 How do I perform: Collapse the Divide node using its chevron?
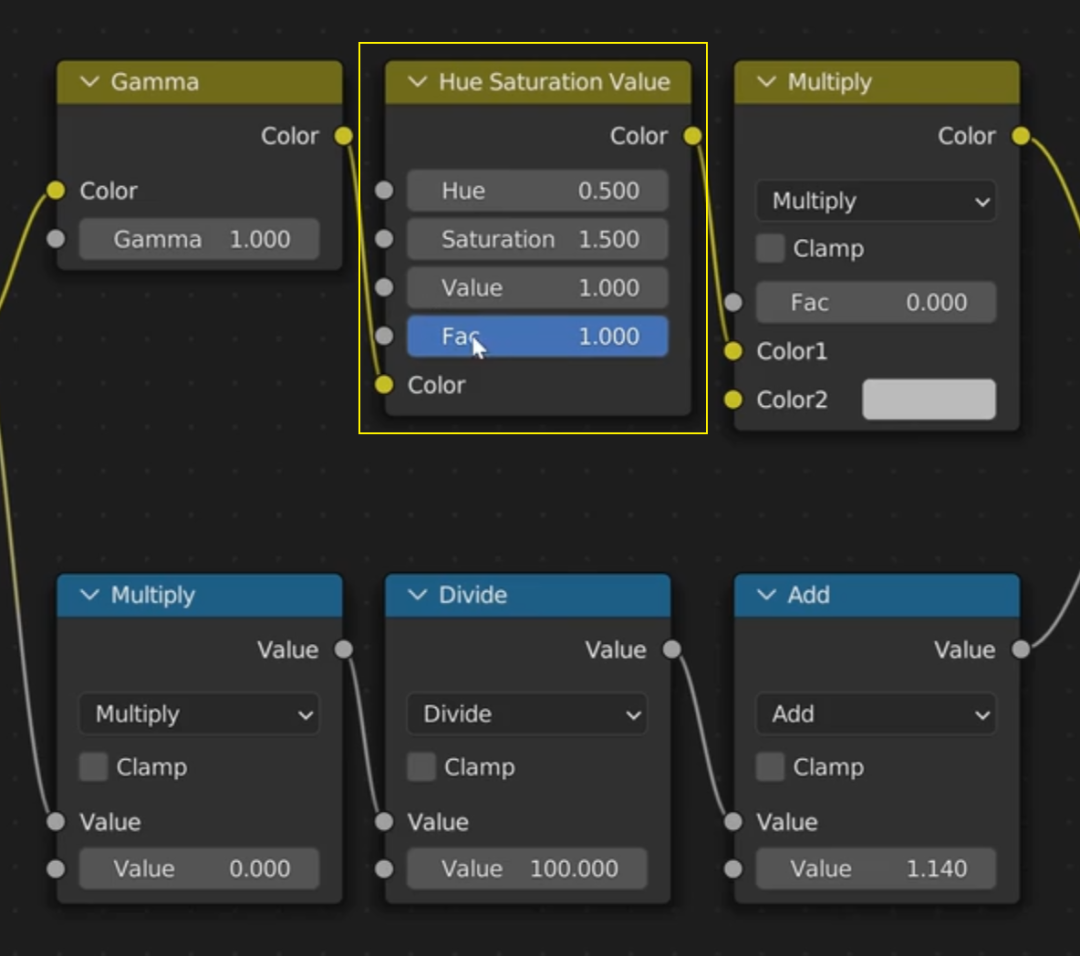[x=417, y=595]
